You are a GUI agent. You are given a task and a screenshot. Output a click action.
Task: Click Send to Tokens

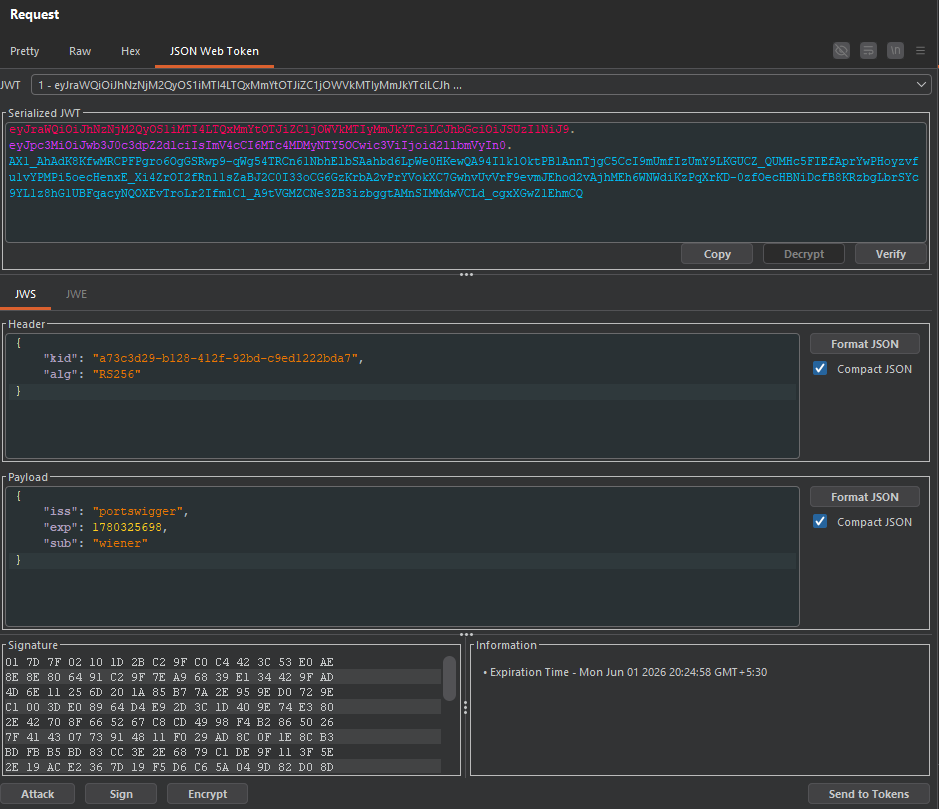[x=868, y=794]
